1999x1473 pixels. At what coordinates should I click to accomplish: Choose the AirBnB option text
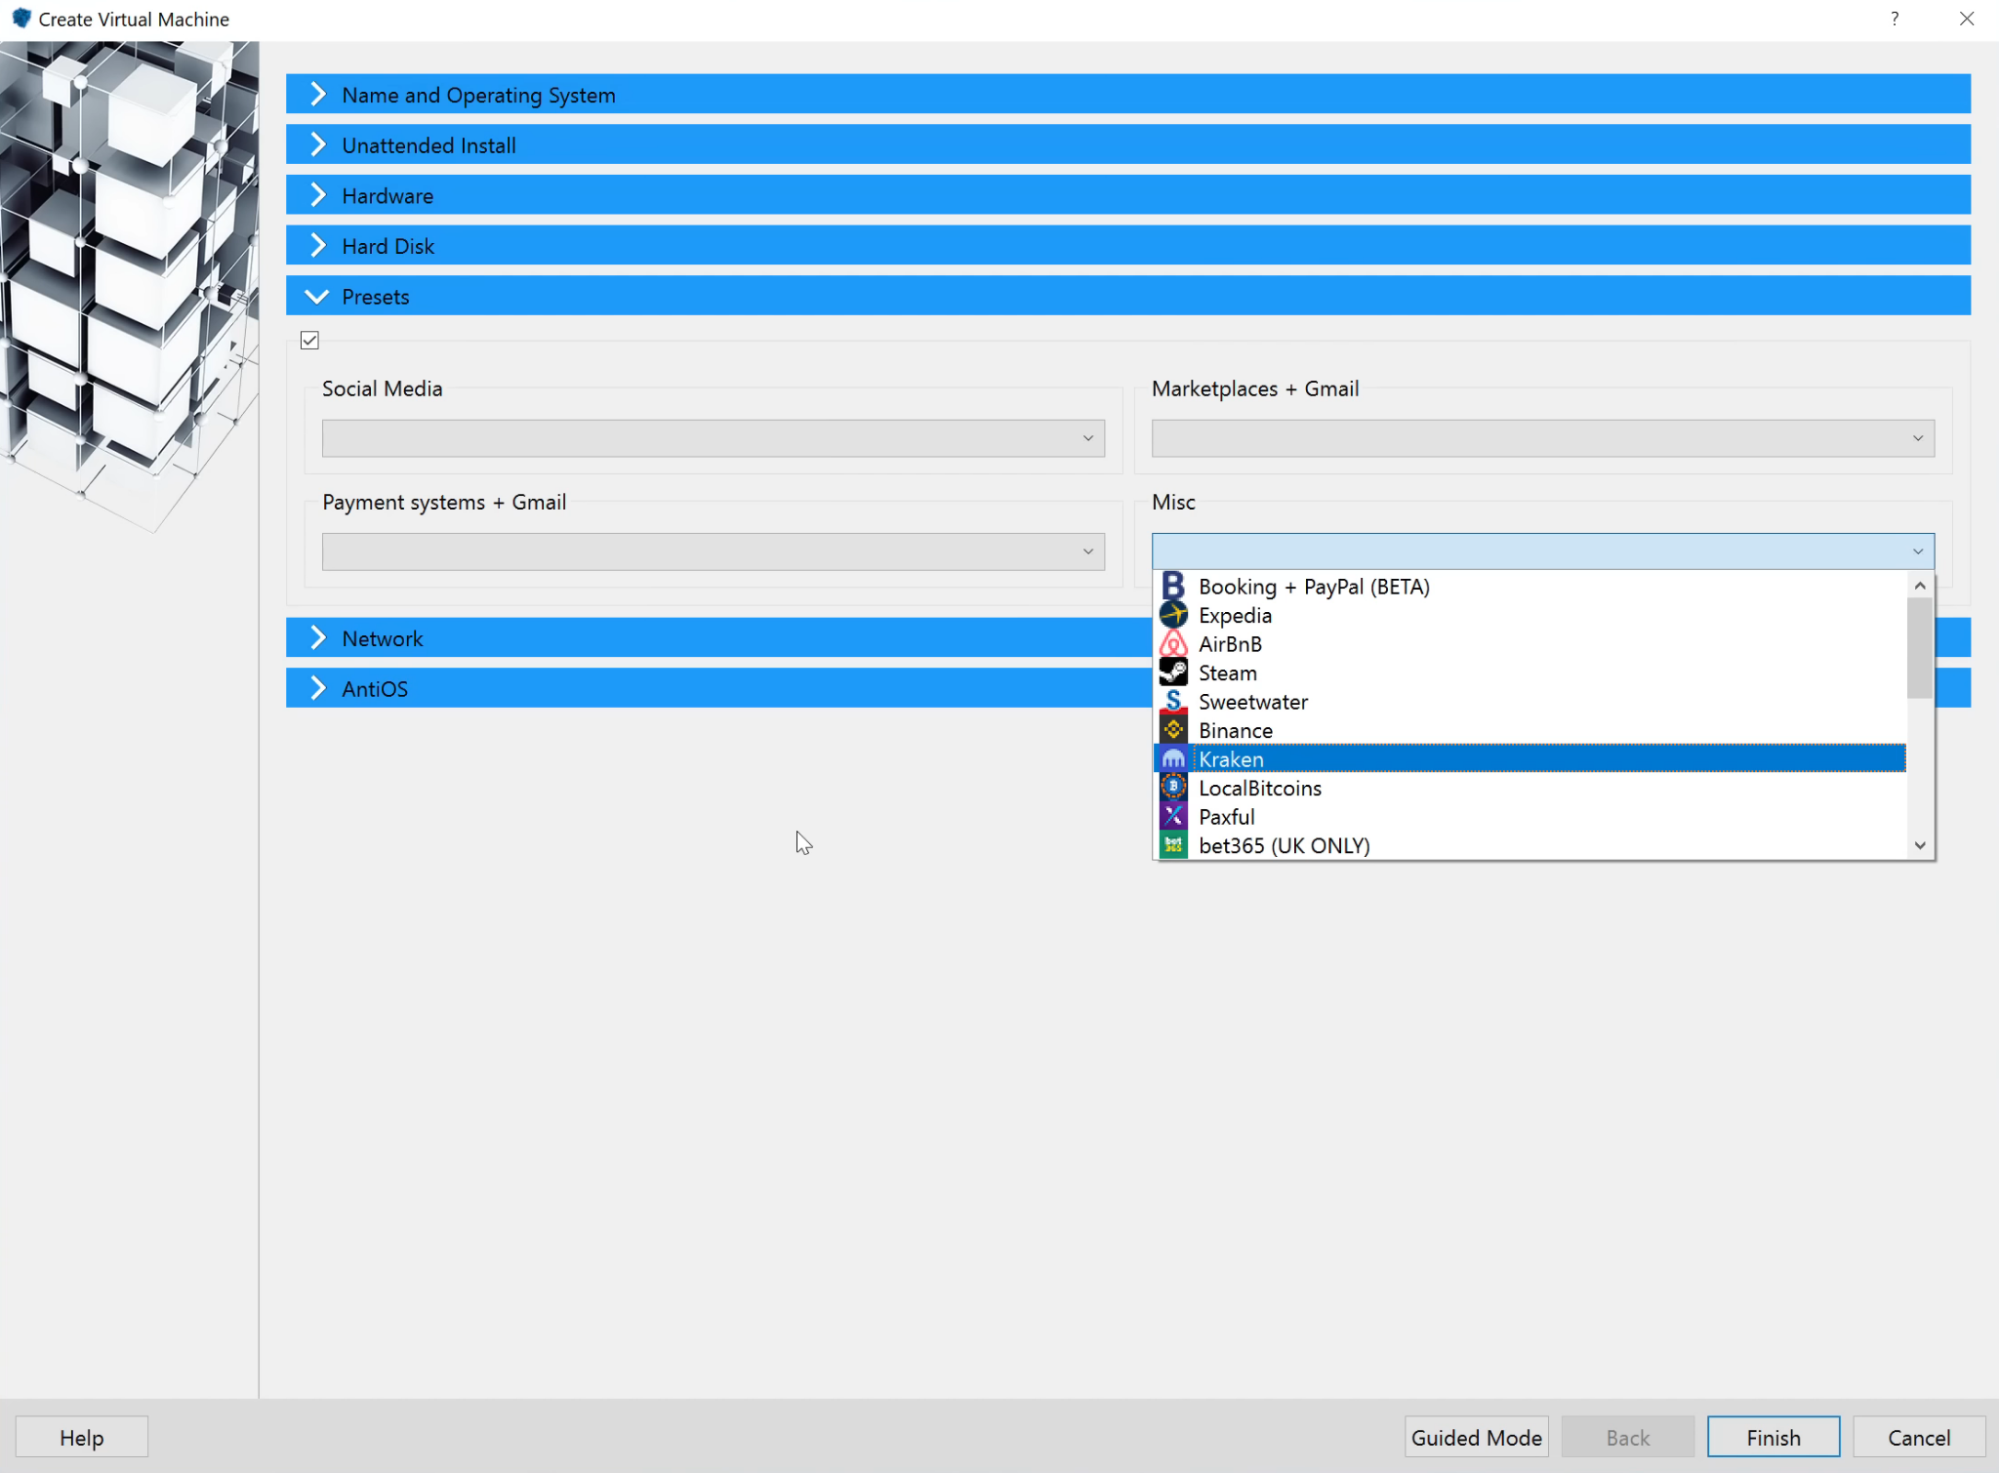(x=1230, y=645)
